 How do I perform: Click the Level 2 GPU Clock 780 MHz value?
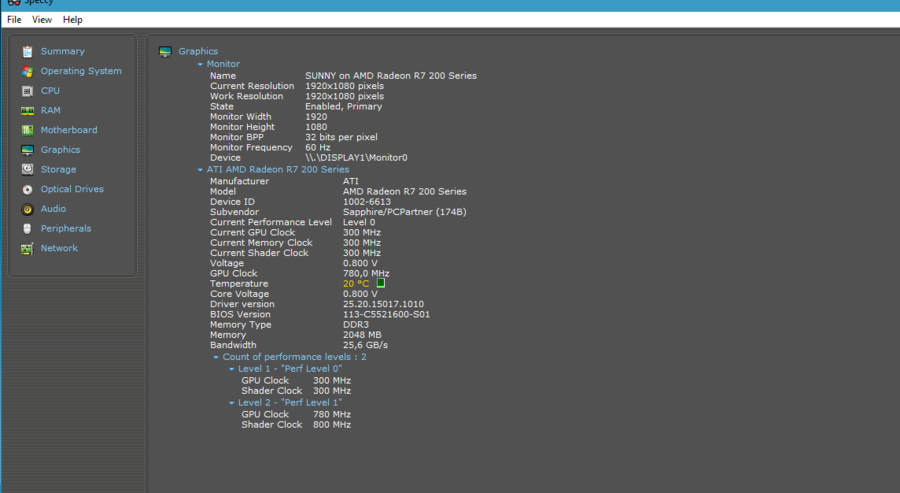click(332, 414)
